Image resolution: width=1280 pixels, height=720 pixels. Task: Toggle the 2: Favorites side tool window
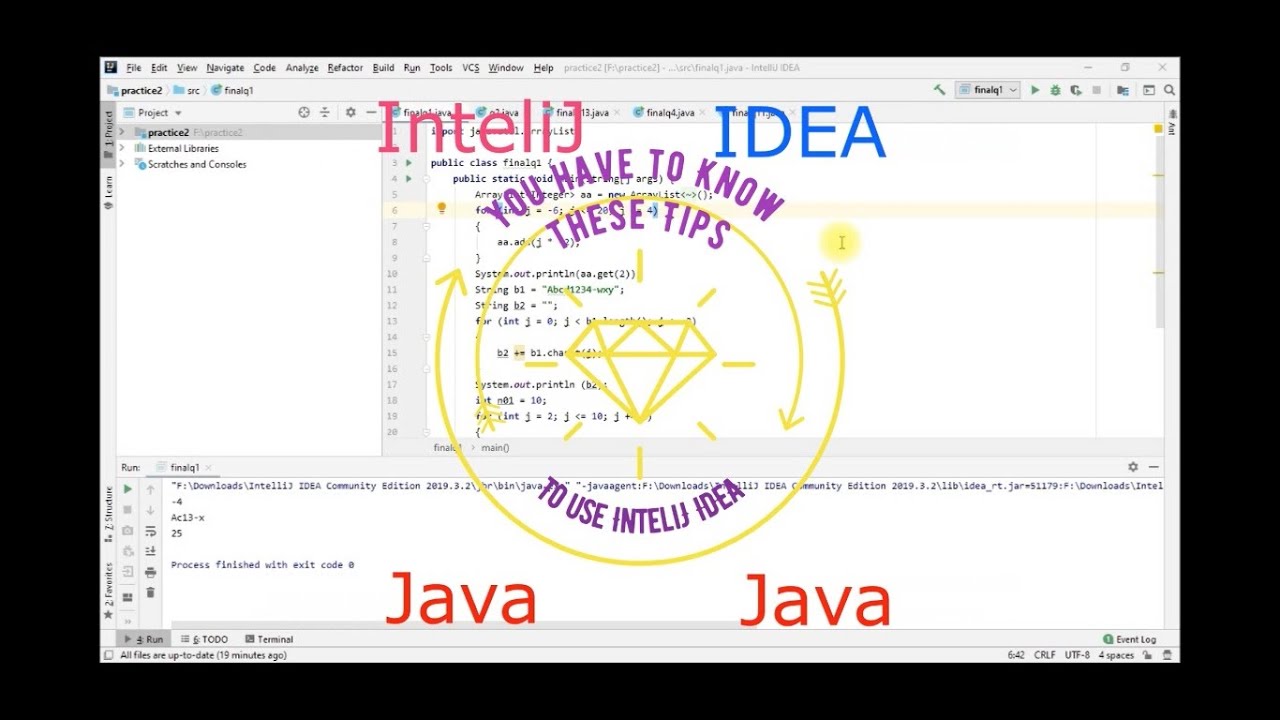[108, 591]
